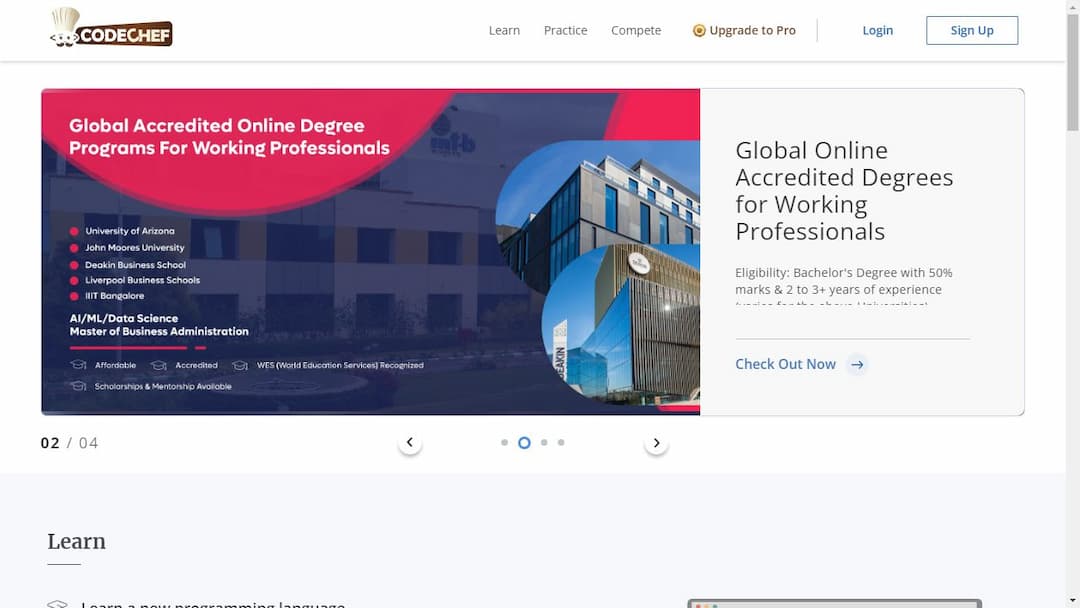This screenshot has width=1080, height=608.
Task: Select the first carousel dot indicator
Action: point(504,442)
